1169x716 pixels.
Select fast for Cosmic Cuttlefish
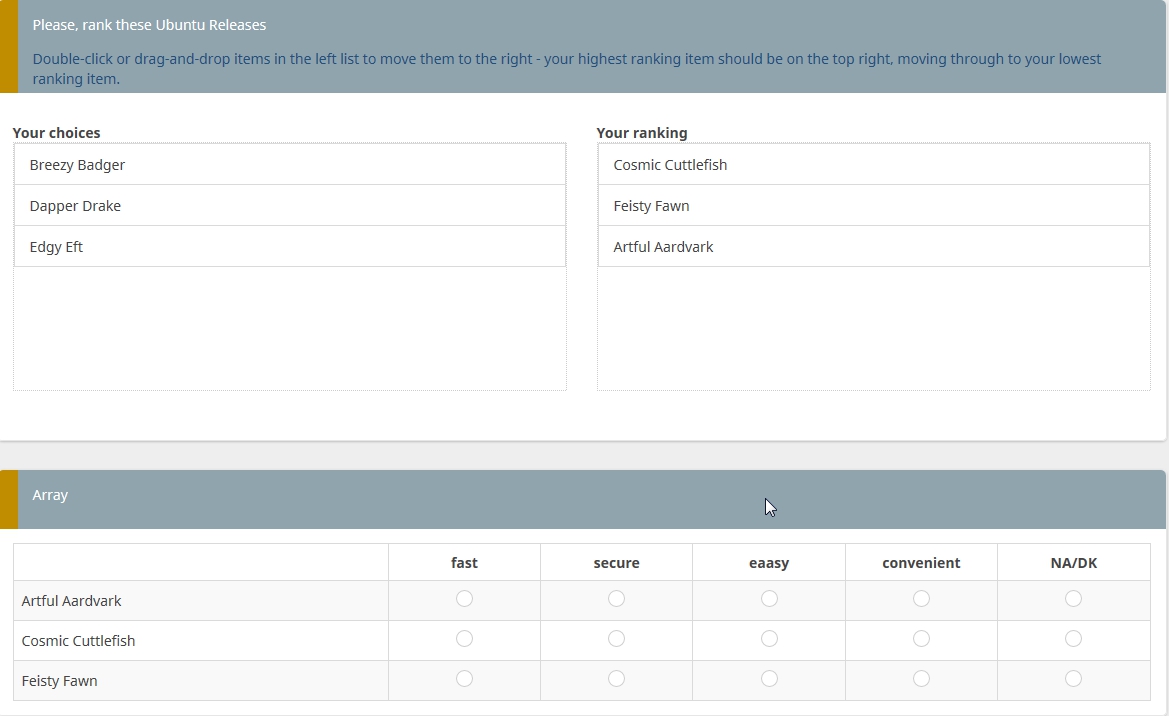coord(464,639)
